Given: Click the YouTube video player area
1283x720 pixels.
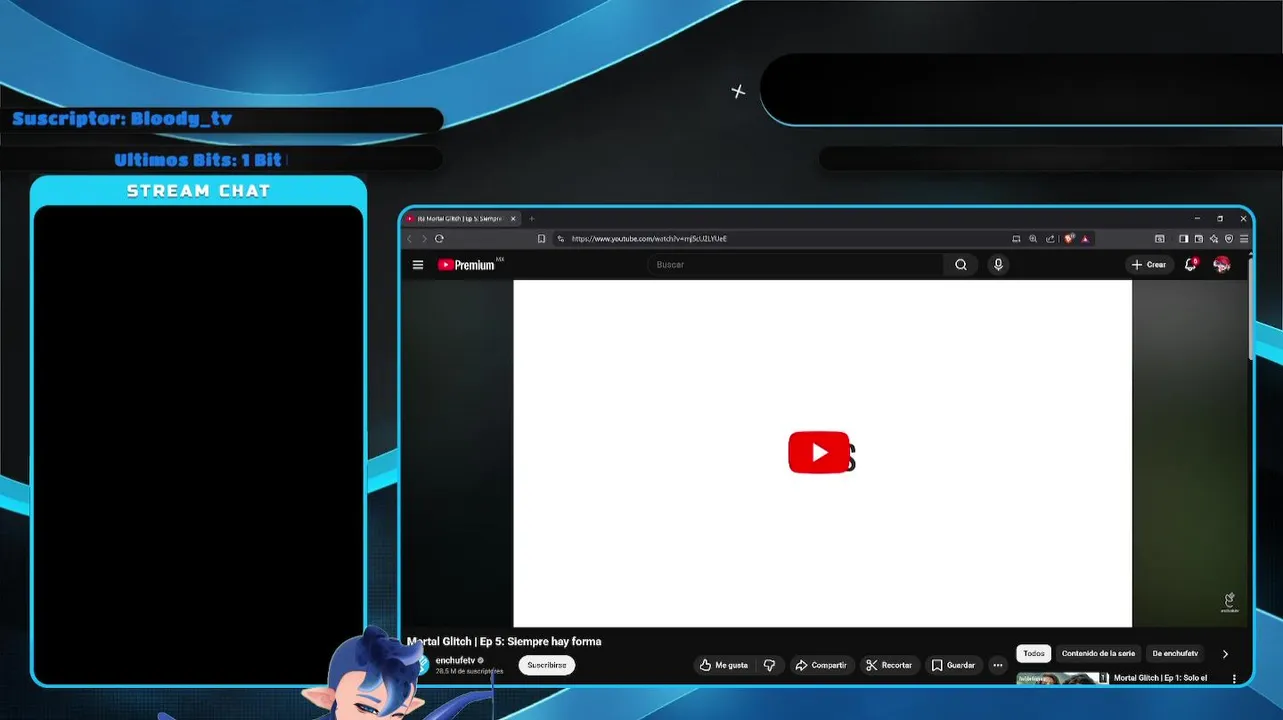Looking at the screenshot, I should pyautogui.click(x=822, y=453).
